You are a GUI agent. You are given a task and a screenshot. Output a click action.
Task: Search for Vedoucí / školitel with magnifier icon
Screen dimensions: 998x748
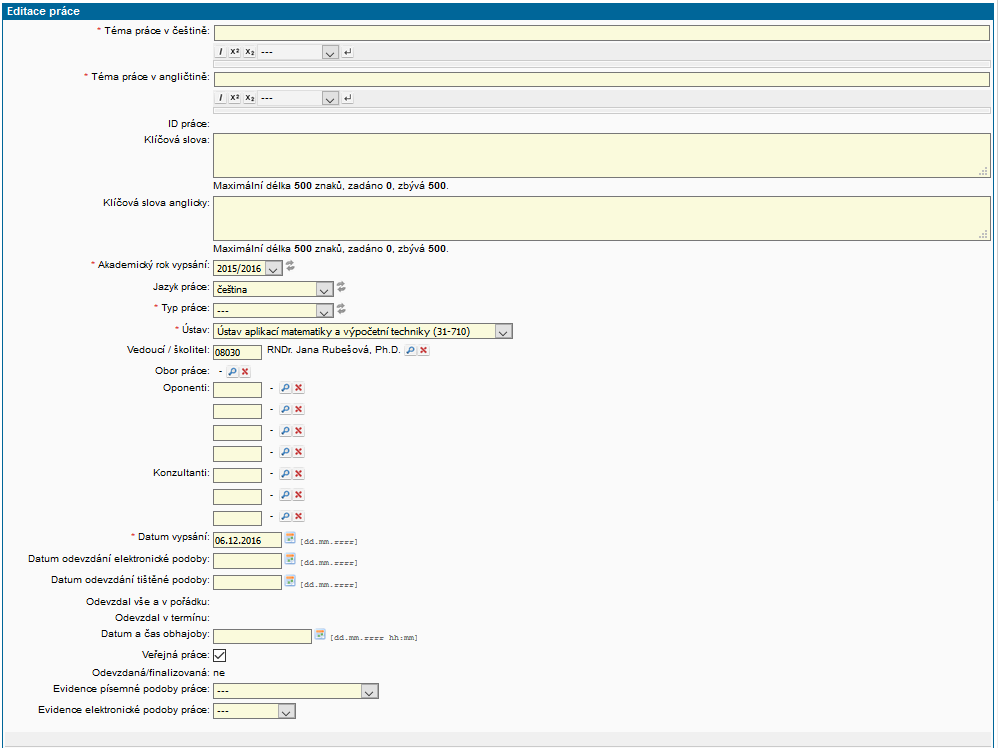pyautogui.click(x=410, y=351)
